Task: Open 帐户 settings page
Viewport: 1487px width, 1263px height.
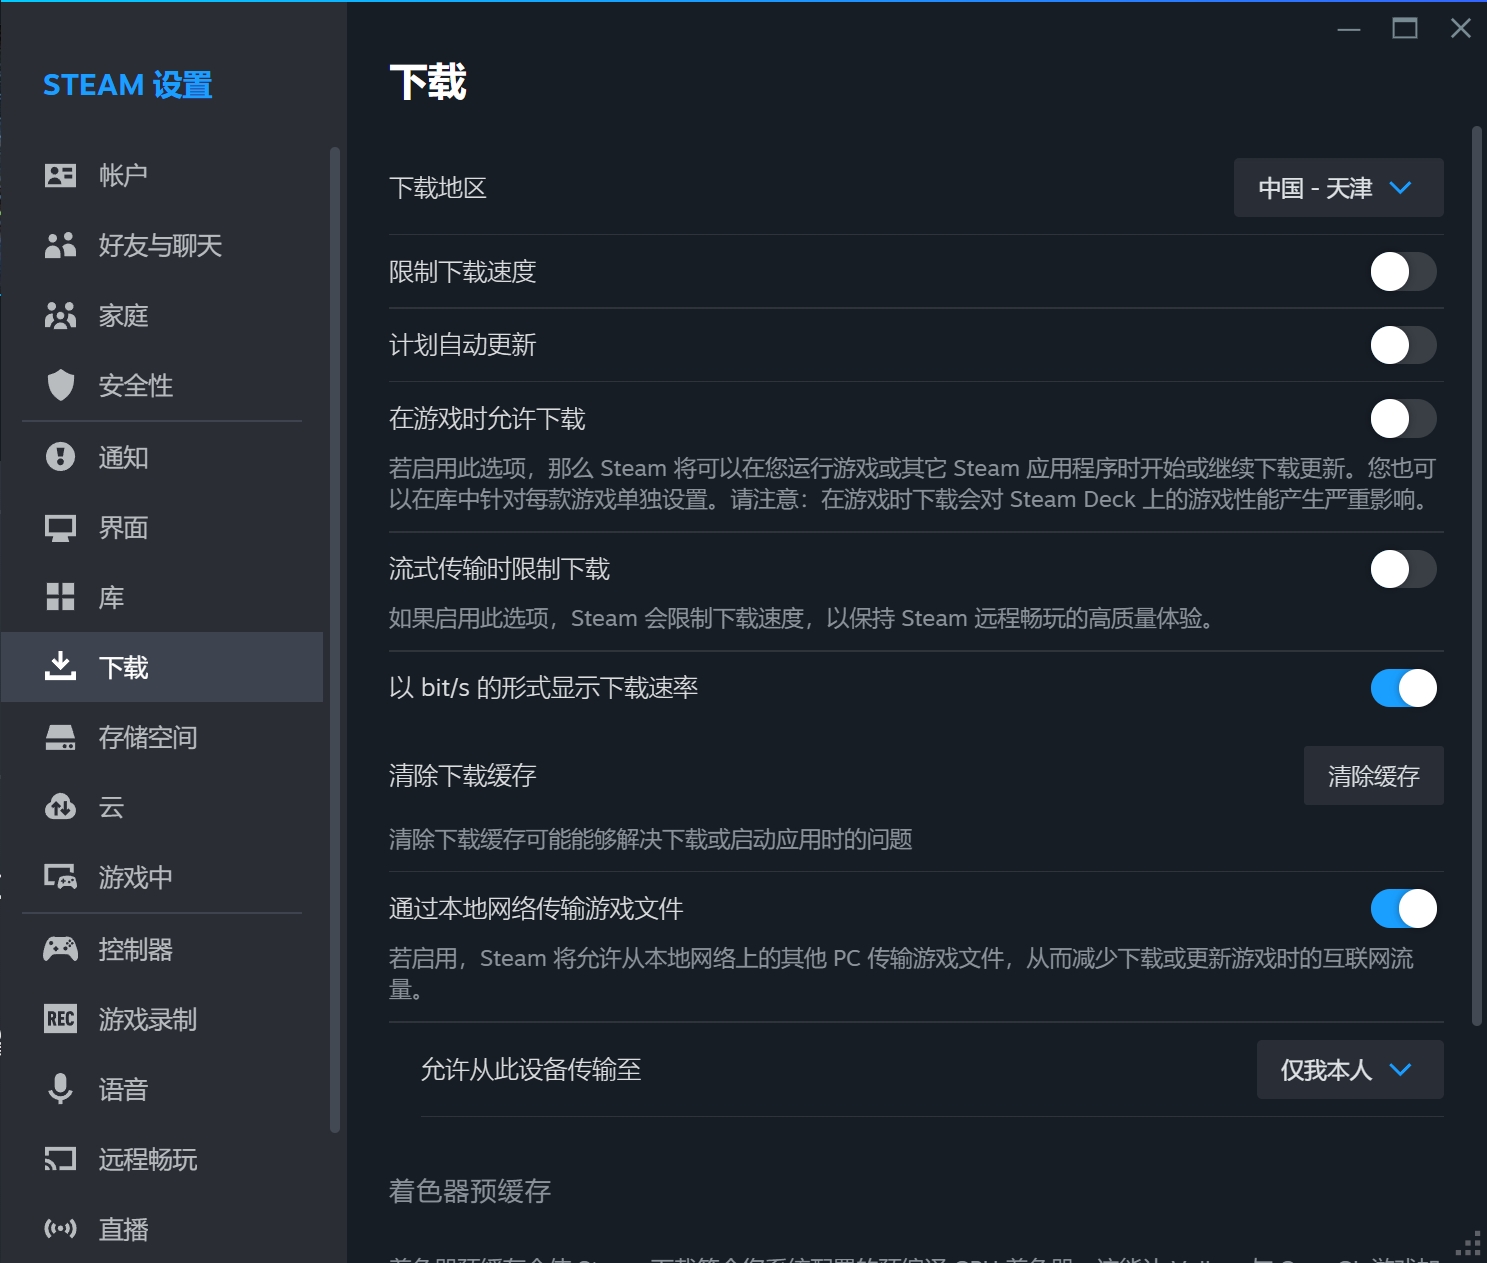Action: (x=162, y=176)
